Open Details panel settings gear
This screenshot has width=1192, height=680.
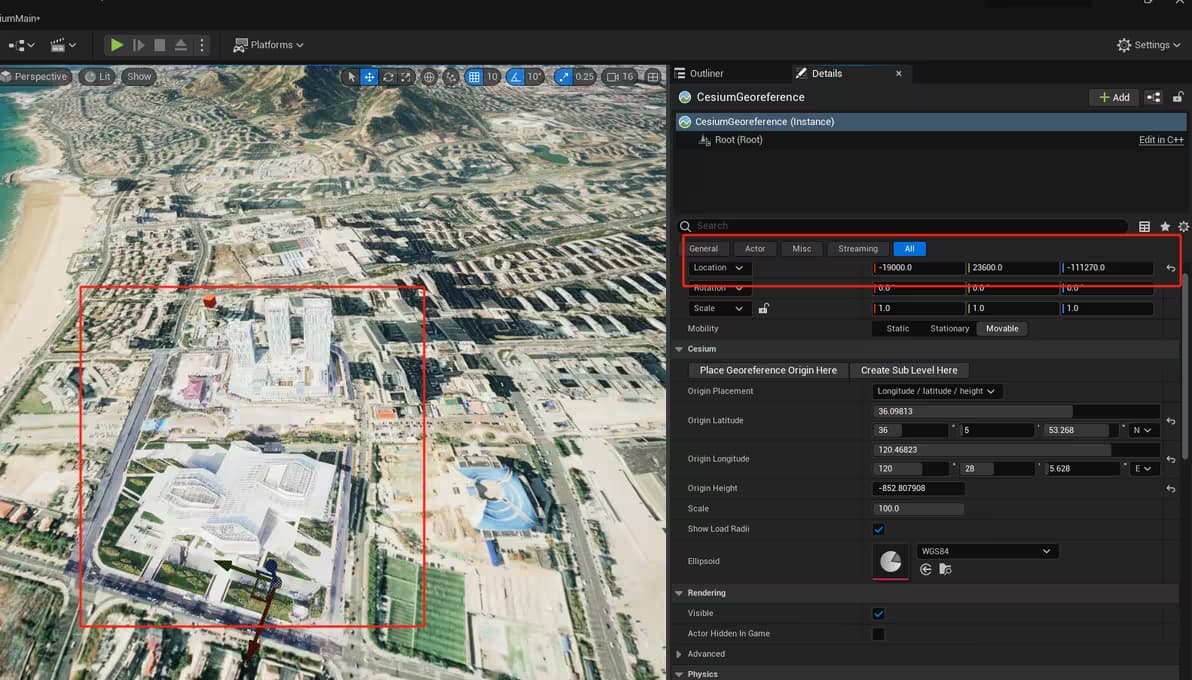[x=1183, y=227]
